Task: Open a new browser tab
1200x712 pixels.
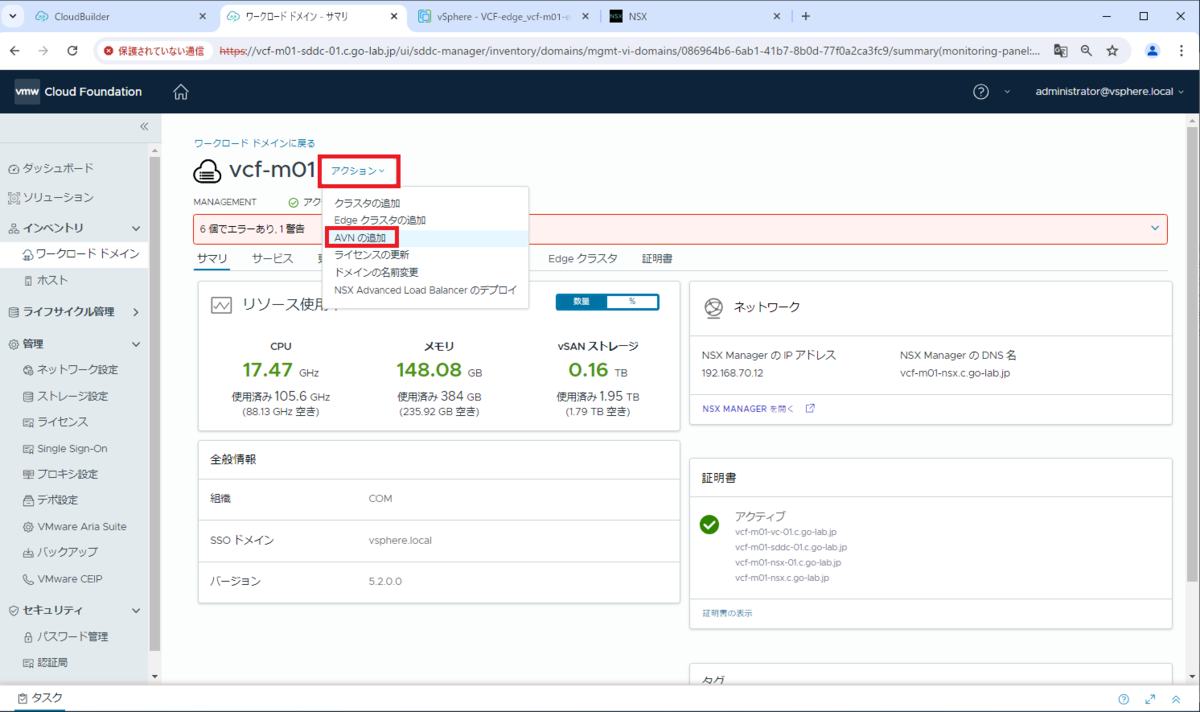Action: click(806, 16)
